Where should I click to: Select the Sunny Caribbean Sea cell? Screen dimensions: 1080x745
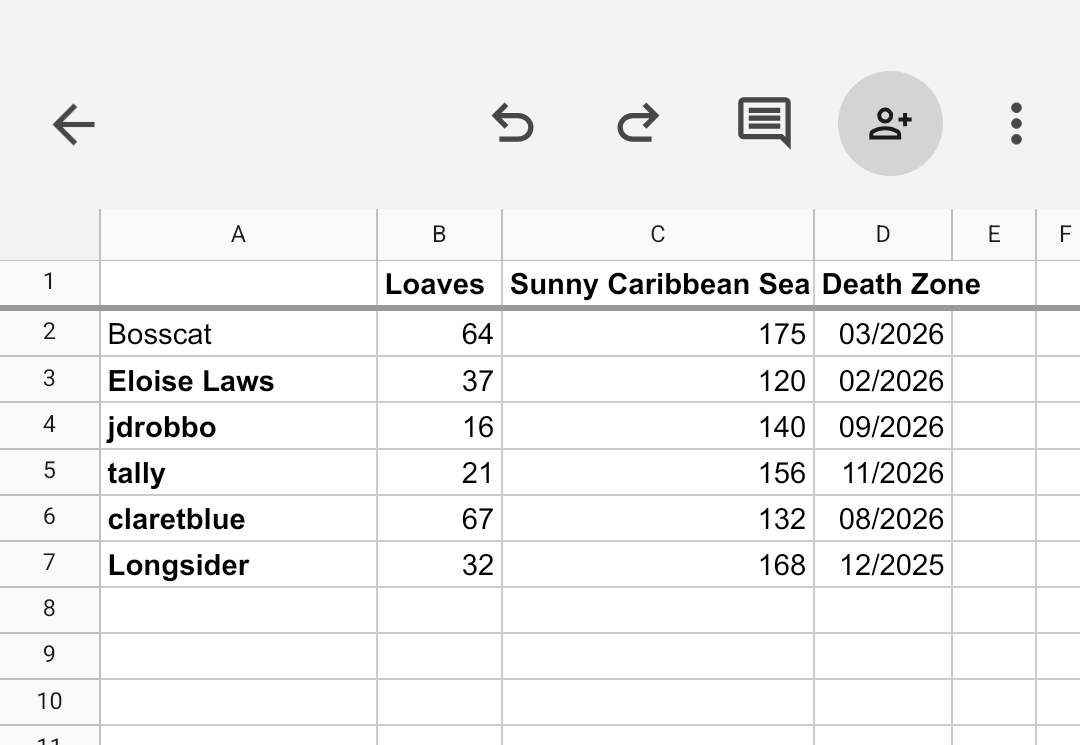click(x=658, y=285)
